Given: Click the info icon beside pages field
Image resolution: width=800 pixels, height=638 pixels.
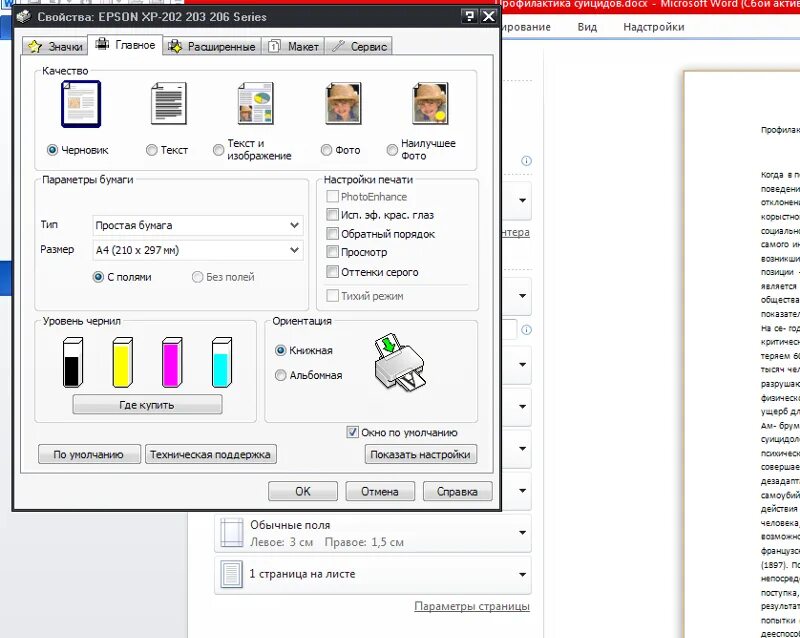Looking at the screenshot, I should tap(527, 330).
